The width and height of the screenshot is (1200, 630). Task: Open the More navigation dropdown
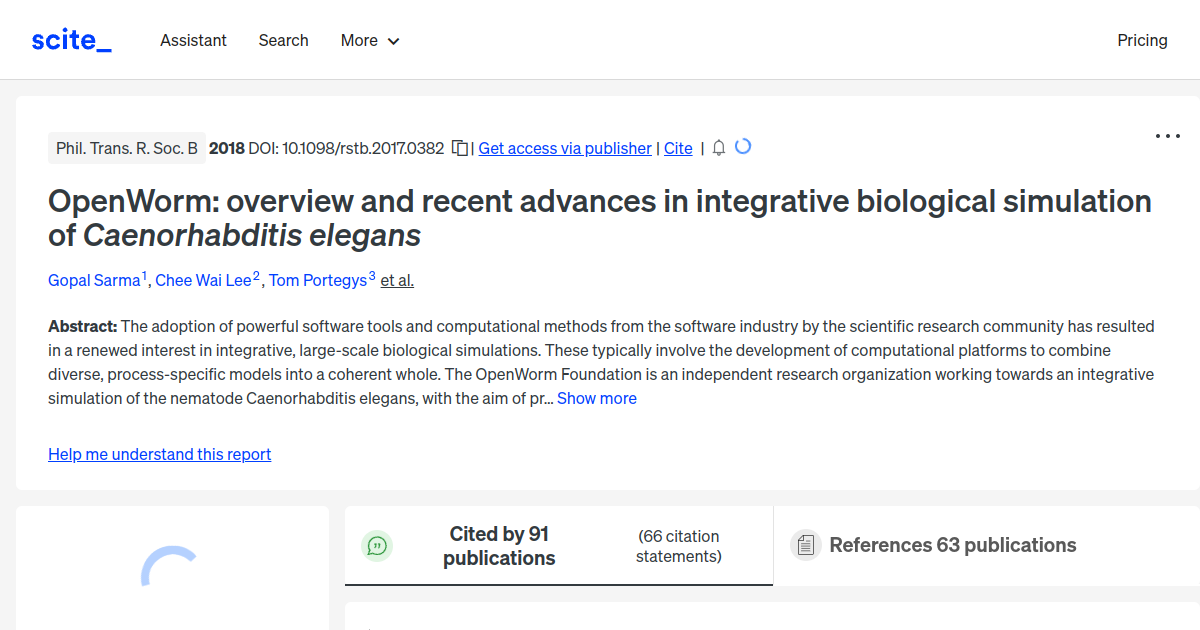coord(369,40)
